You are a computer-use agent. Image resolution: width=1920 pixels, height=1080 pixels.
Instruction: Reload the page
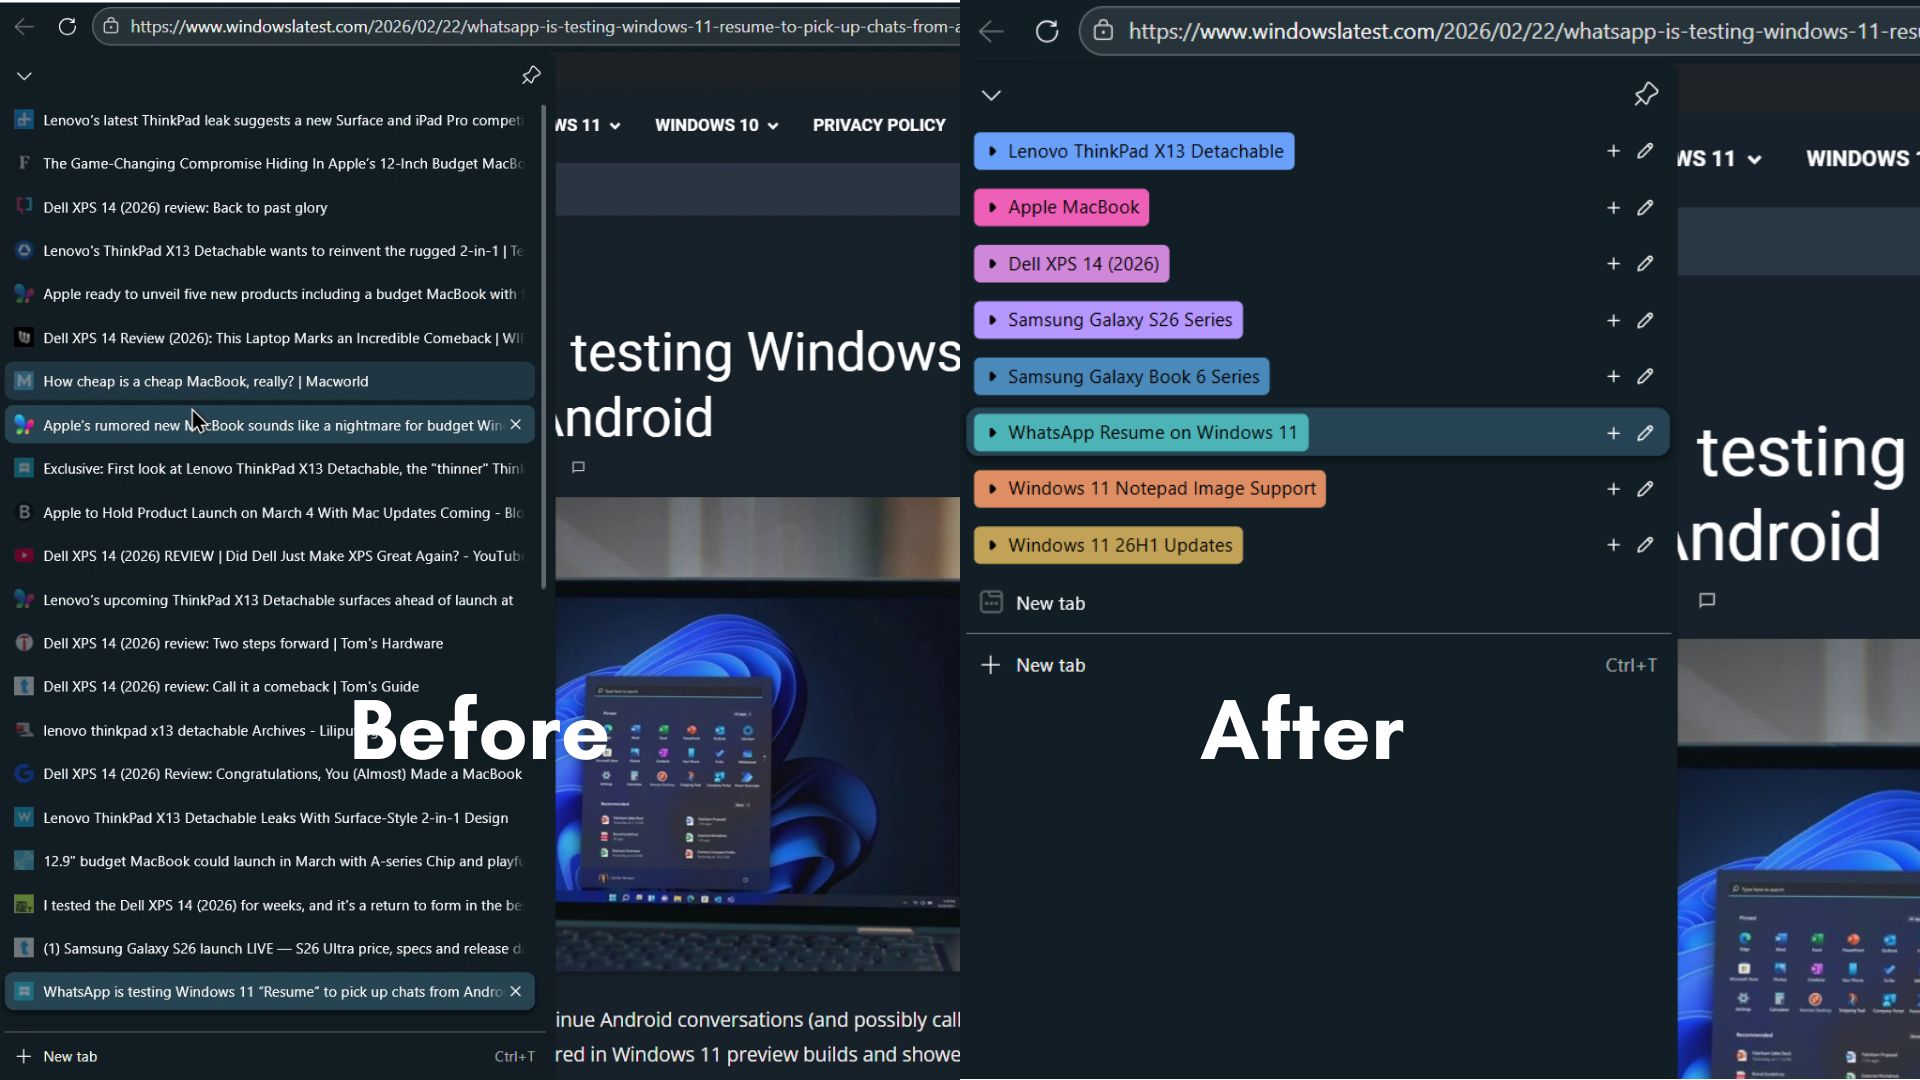point(68,27)
